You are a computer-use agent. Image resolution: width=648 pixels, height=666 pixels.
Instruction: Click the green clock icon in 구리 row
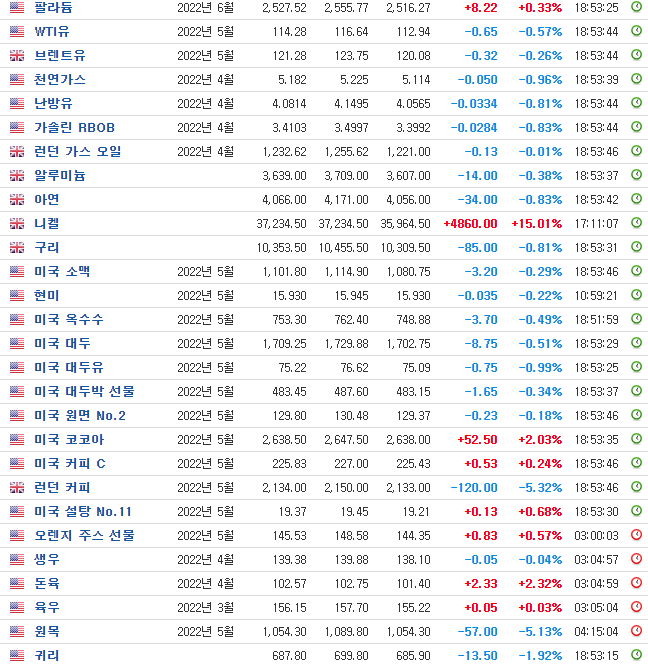(x=636, y=247)
